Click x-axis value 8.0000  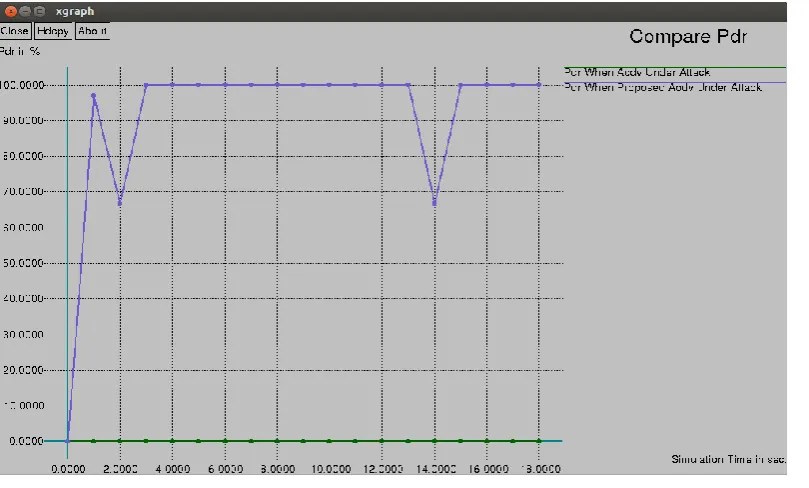(278, 469)
